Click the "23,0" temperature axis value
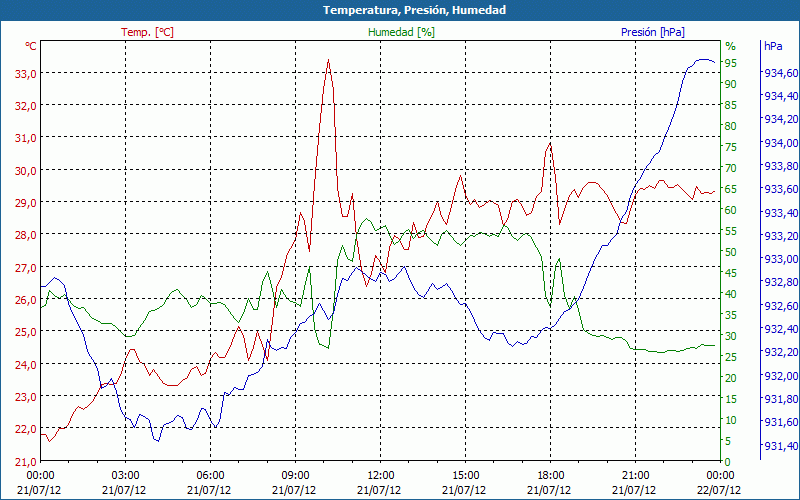The image size is (800, 500). (x=25, y=397)
